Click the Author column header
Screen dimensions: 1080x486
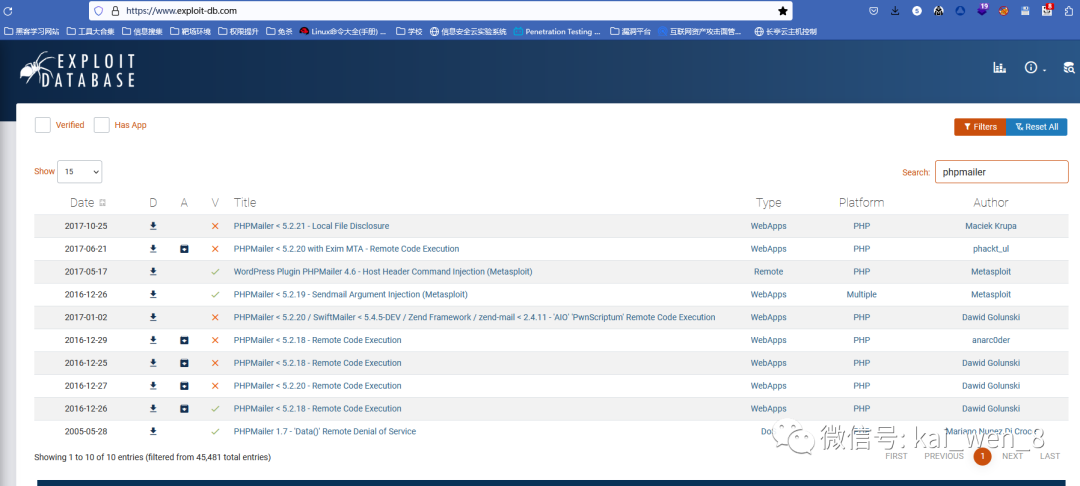(990, 202)
